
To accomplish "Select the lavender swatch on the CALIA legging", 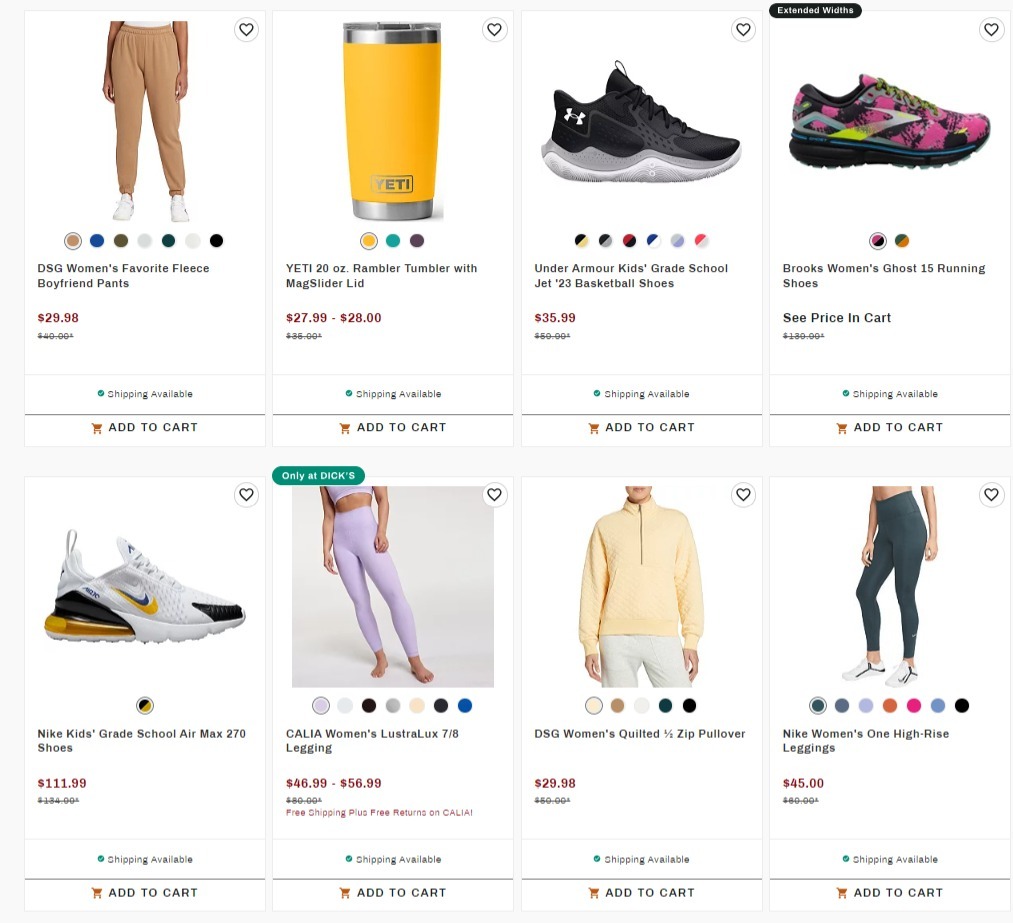I will pos(320,705).
